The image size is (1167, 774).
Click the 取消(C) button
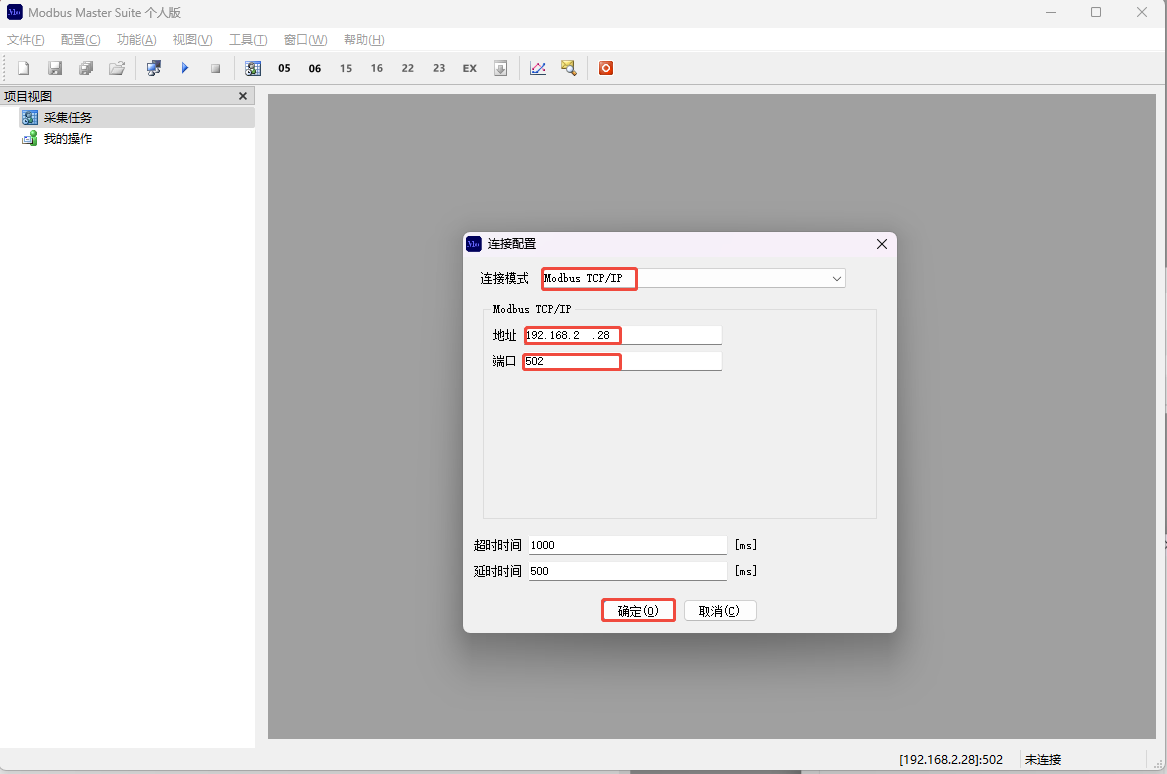click(720, 611)
